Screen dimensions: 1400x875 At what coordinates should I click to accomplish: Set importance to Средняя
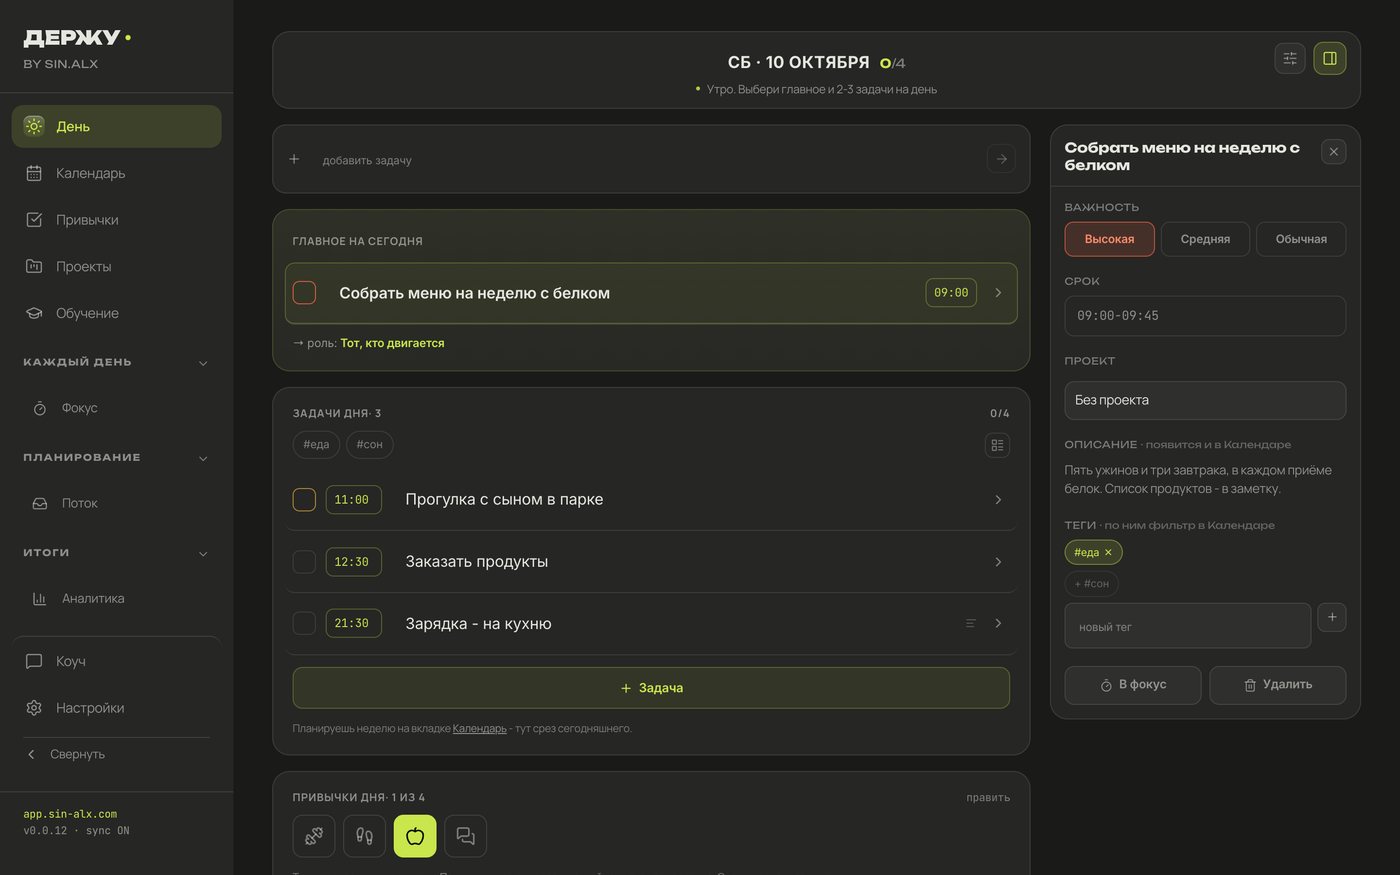(x=1205, y=239)
